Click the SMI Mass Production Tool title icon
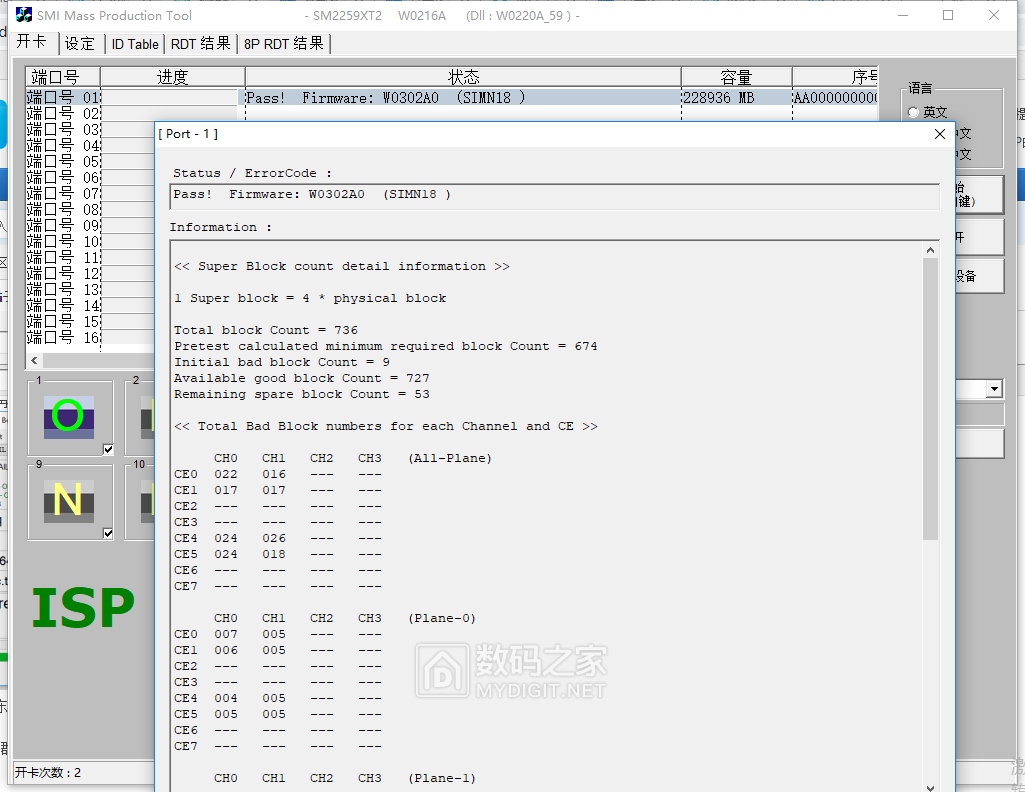This screenshot has width=1025, height=792. click(x=25, y=16)
